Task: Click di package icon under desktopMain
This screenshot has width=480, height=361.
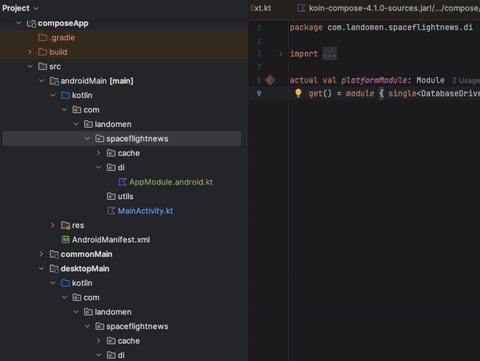Action: coord(111,355)
